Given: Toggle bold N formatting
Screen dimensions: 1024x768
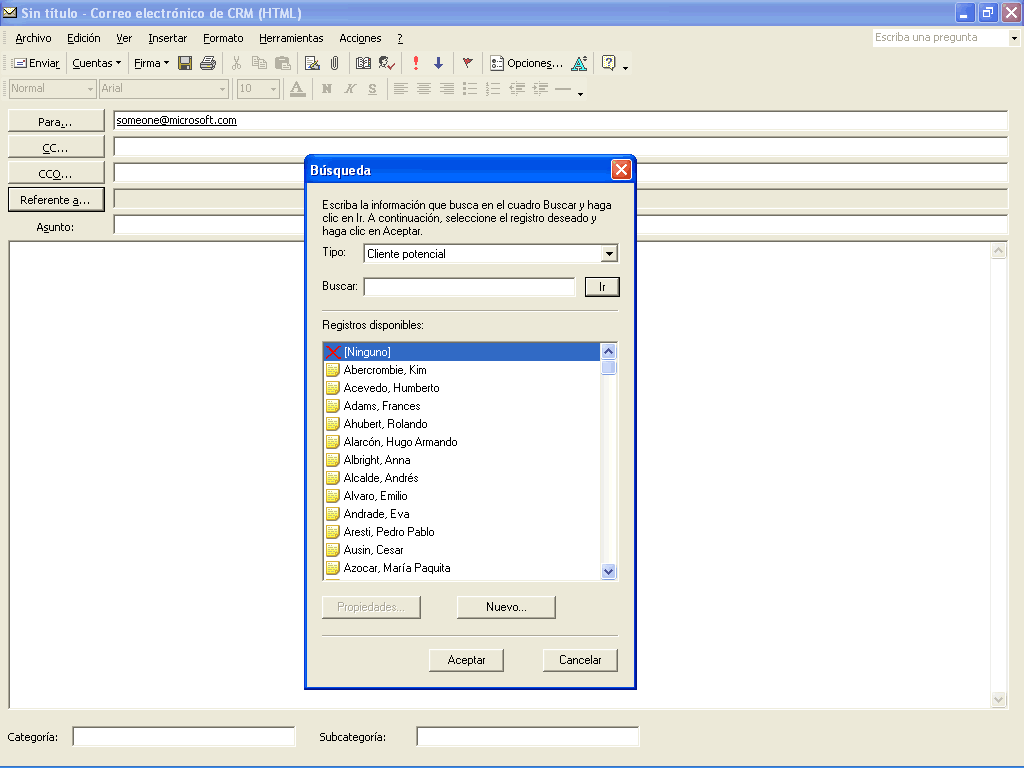Looking at the screenshot, I should [327, 89].
